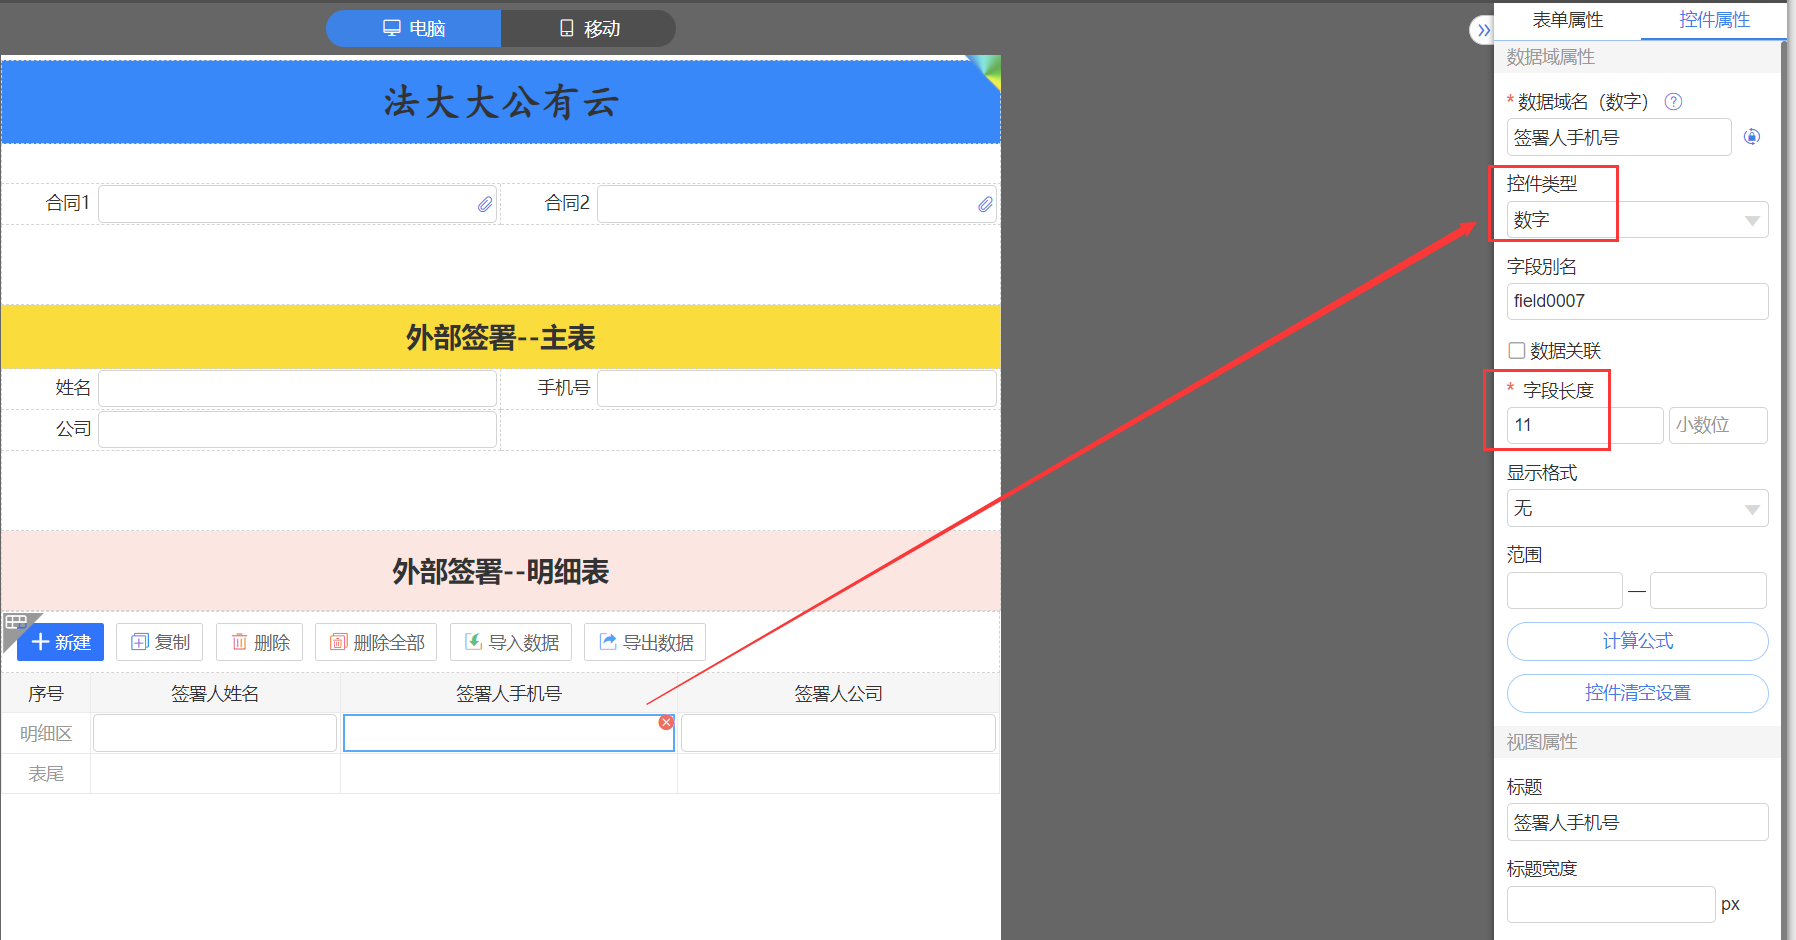Open the 表单属性 tab
This screenshot has width=1796, height=940.
click(1567, 20)
